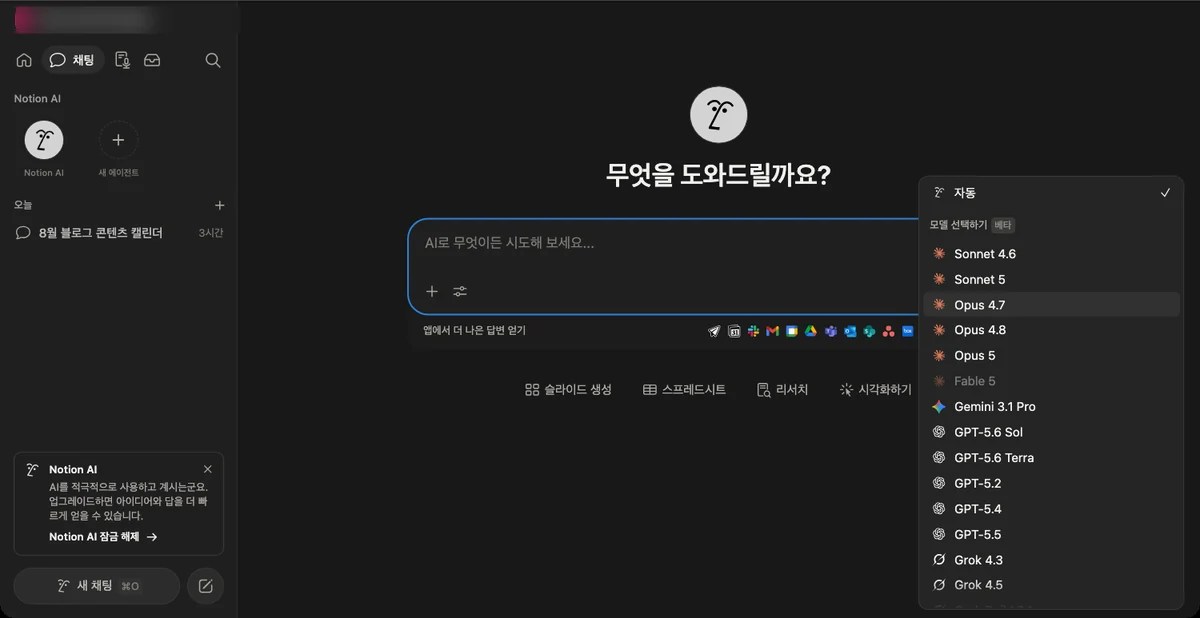
Task: Click the Google Calendar integration icon
Action: click(792, 331)
